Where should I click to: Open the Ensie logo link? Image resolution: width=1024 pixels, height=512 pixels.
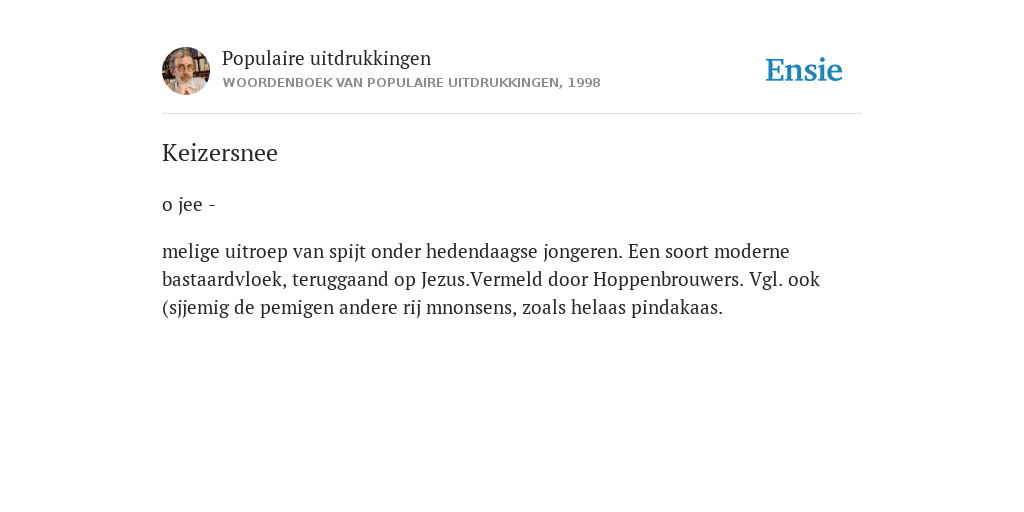[804, 70]
